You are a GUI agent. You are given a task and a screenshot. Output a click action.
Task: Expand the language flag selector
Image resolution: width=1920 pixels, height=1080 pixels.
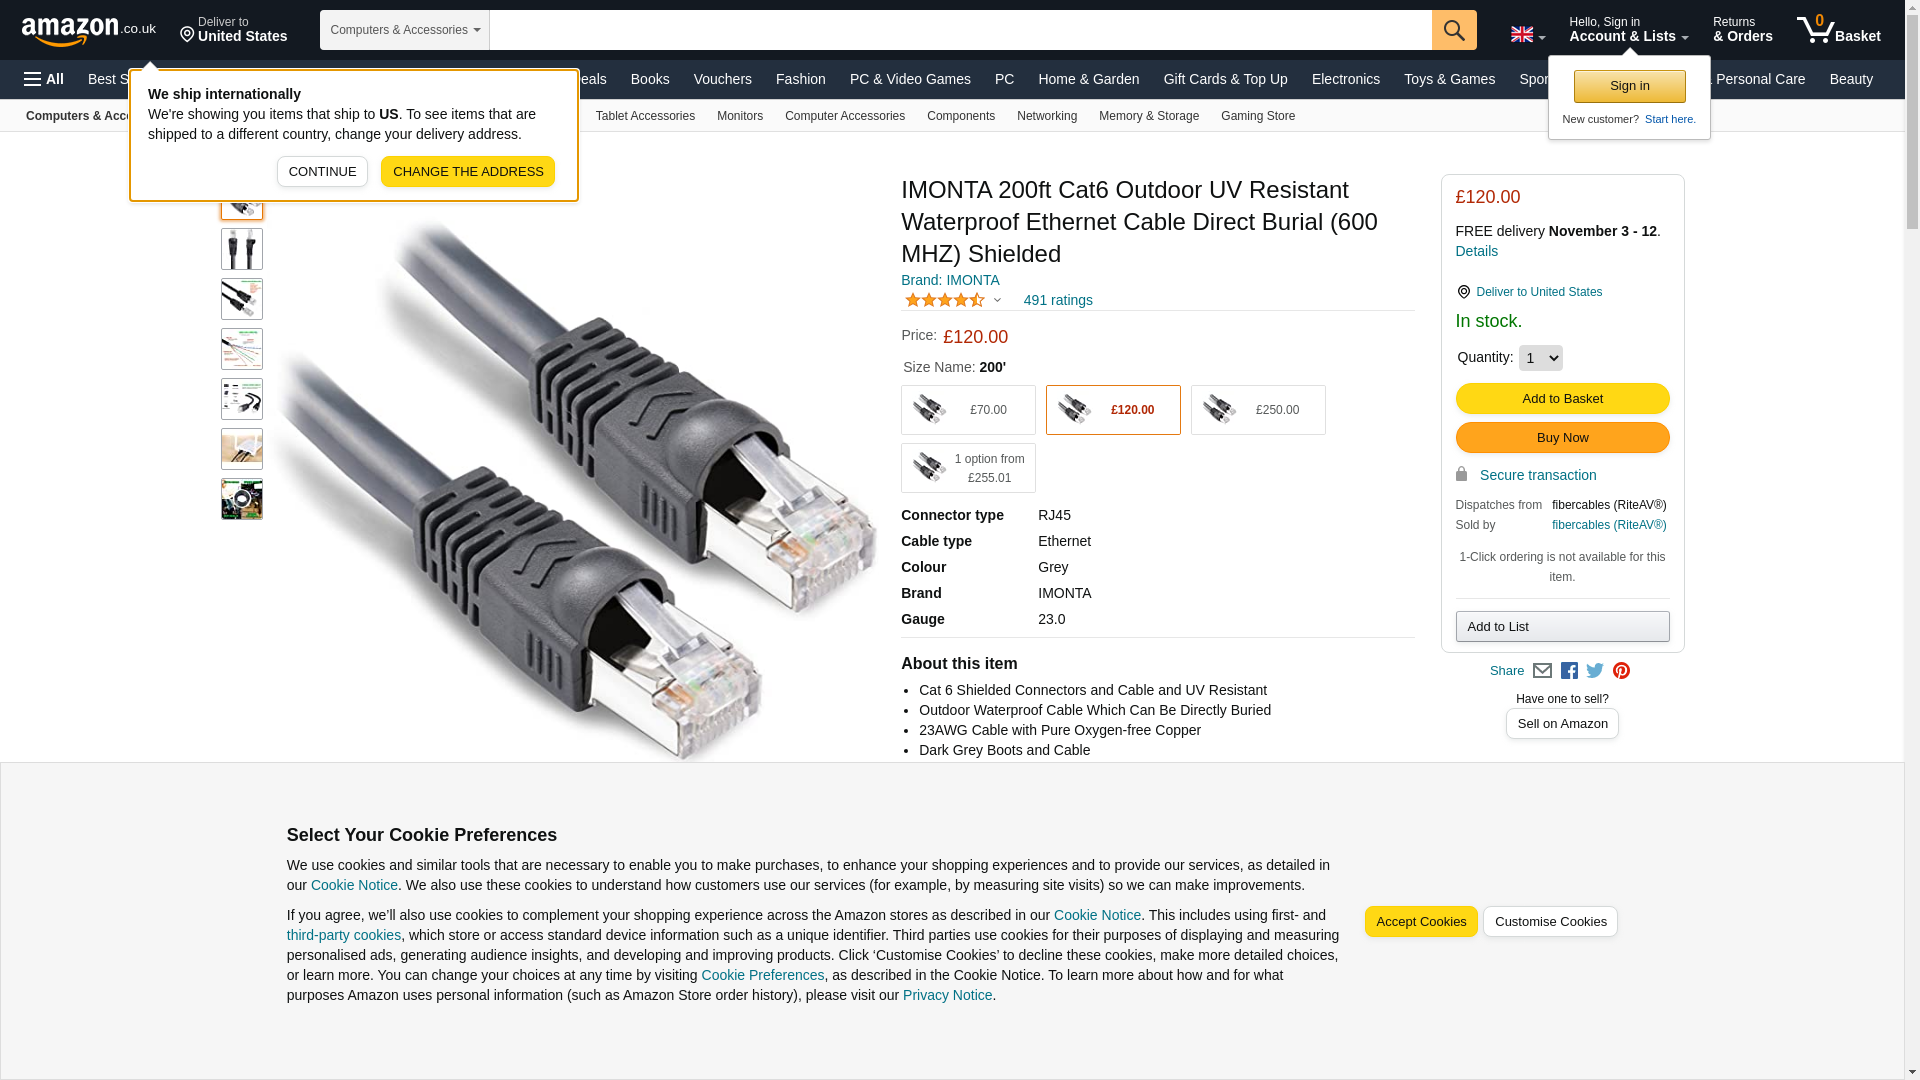coord(1527,34)
